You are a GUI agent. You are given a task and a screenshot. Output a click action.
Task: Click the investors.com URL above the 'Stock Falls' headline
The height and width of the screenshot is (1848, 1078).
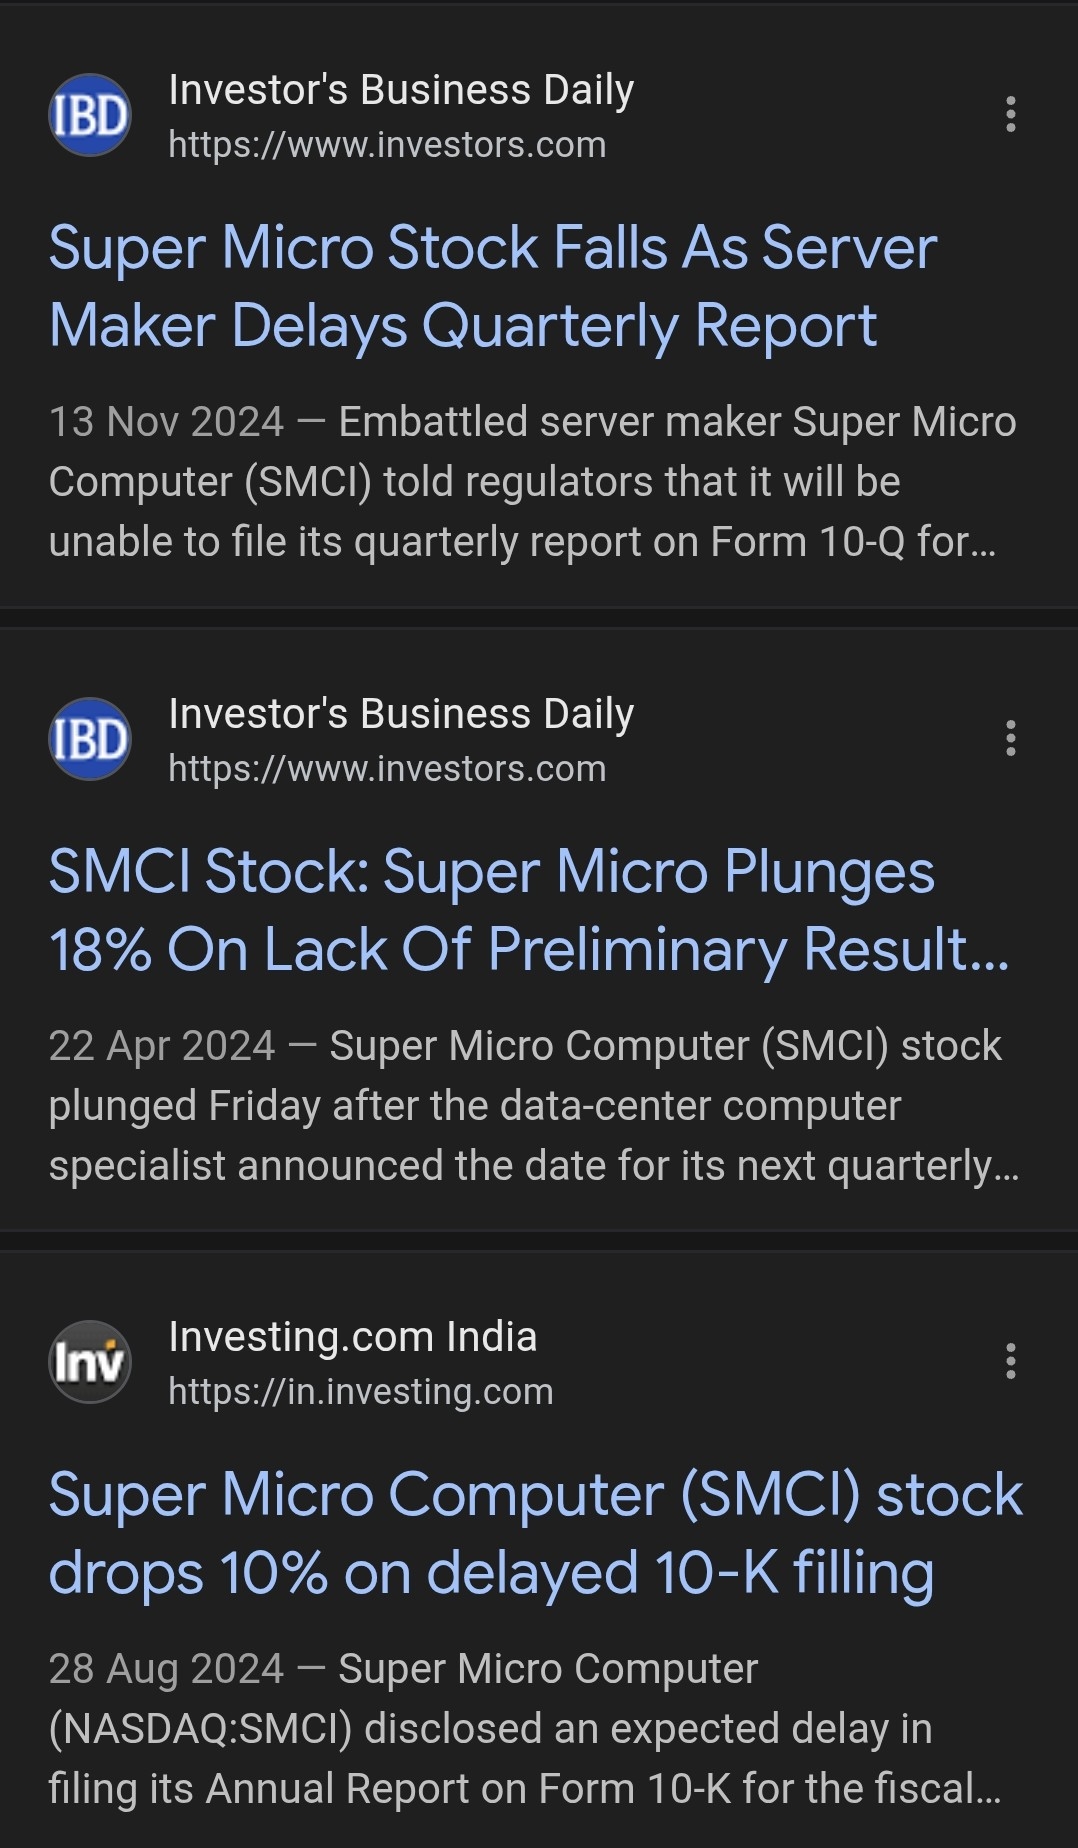[x=387, y=145]
